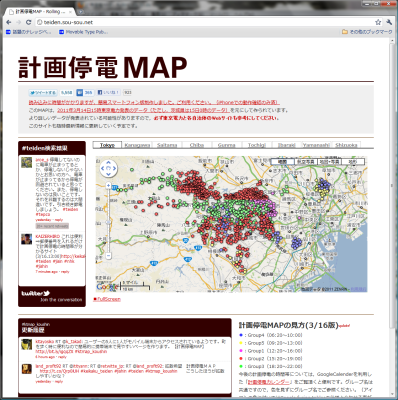Image resolution: width=398 pixels, height=400 pixels.
Task: Open the KAZENHIRO username link
Action: [x=48, y=236]
